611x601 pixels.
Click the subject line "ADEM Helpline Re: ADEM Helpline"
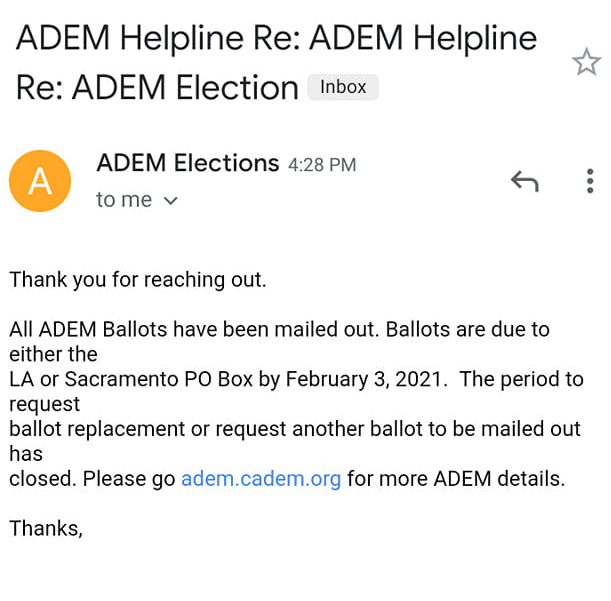coord(276,38)
